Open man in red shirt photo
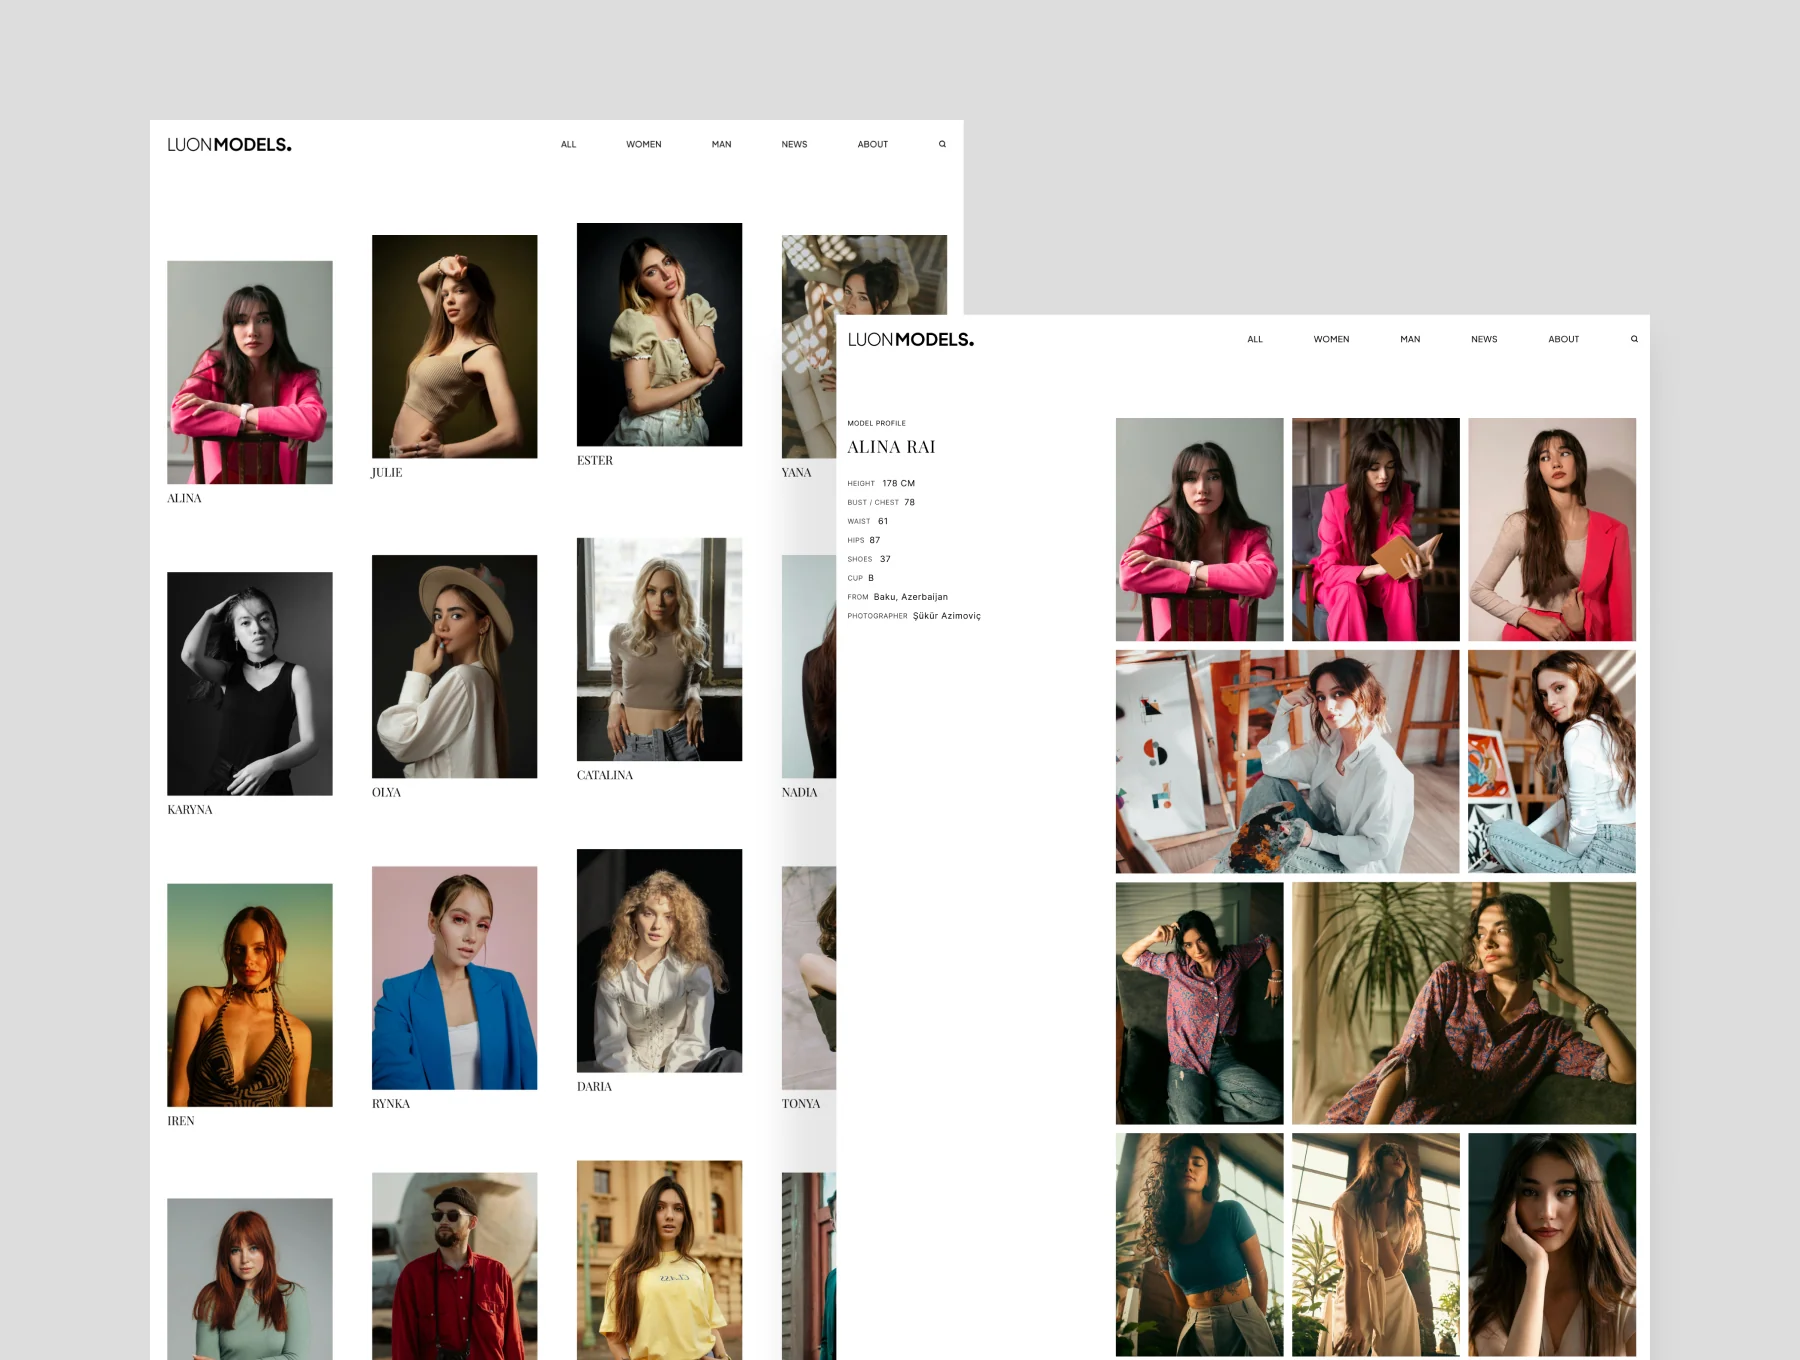 [x=454, y=1266]
